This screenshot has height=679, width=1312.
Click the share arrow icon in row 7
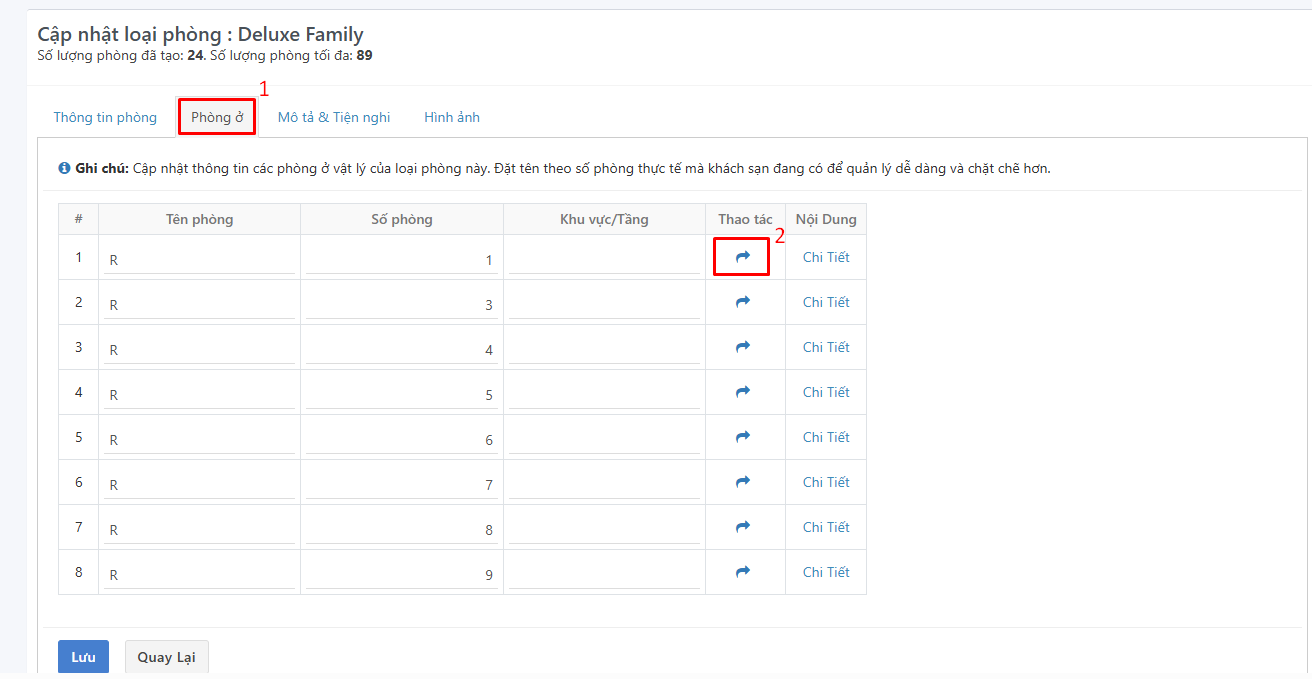pyautogui.click(x=742, y=527)
